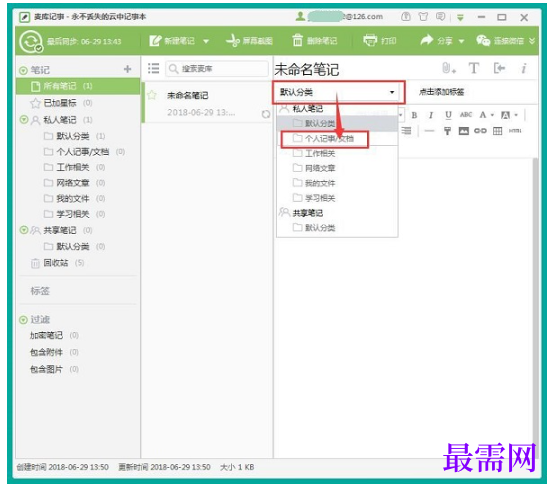Choose 默认分类 under 私人笔记 in dropdown list
The image size is (555, 489).
click(x=337, y=123)
